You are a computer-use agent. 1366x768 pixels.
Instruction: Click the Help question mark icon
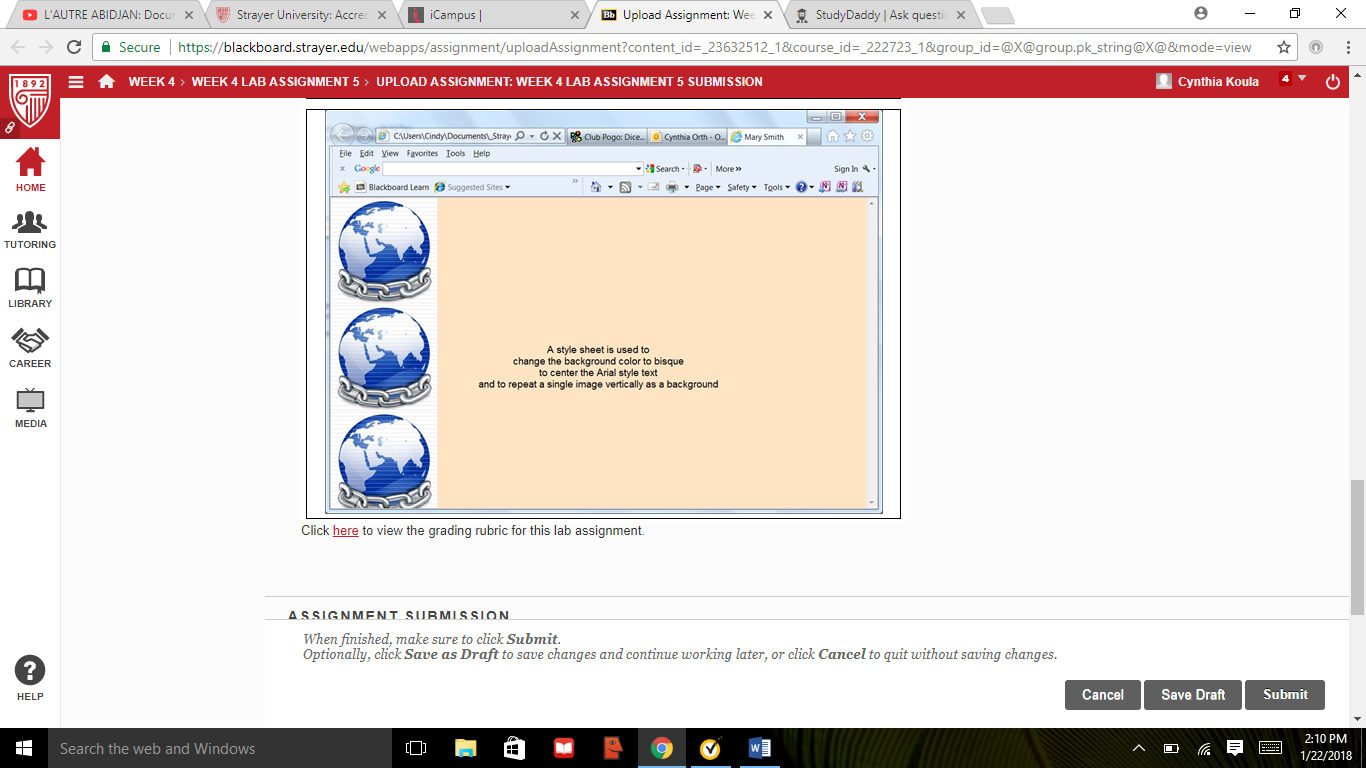coord(30,671)
